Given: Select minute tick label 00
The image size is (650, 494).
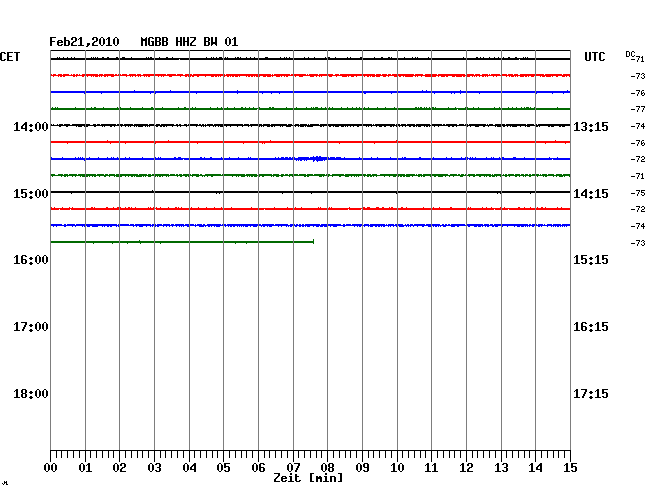Looking at the screenshot, I should tap(51, 468).
